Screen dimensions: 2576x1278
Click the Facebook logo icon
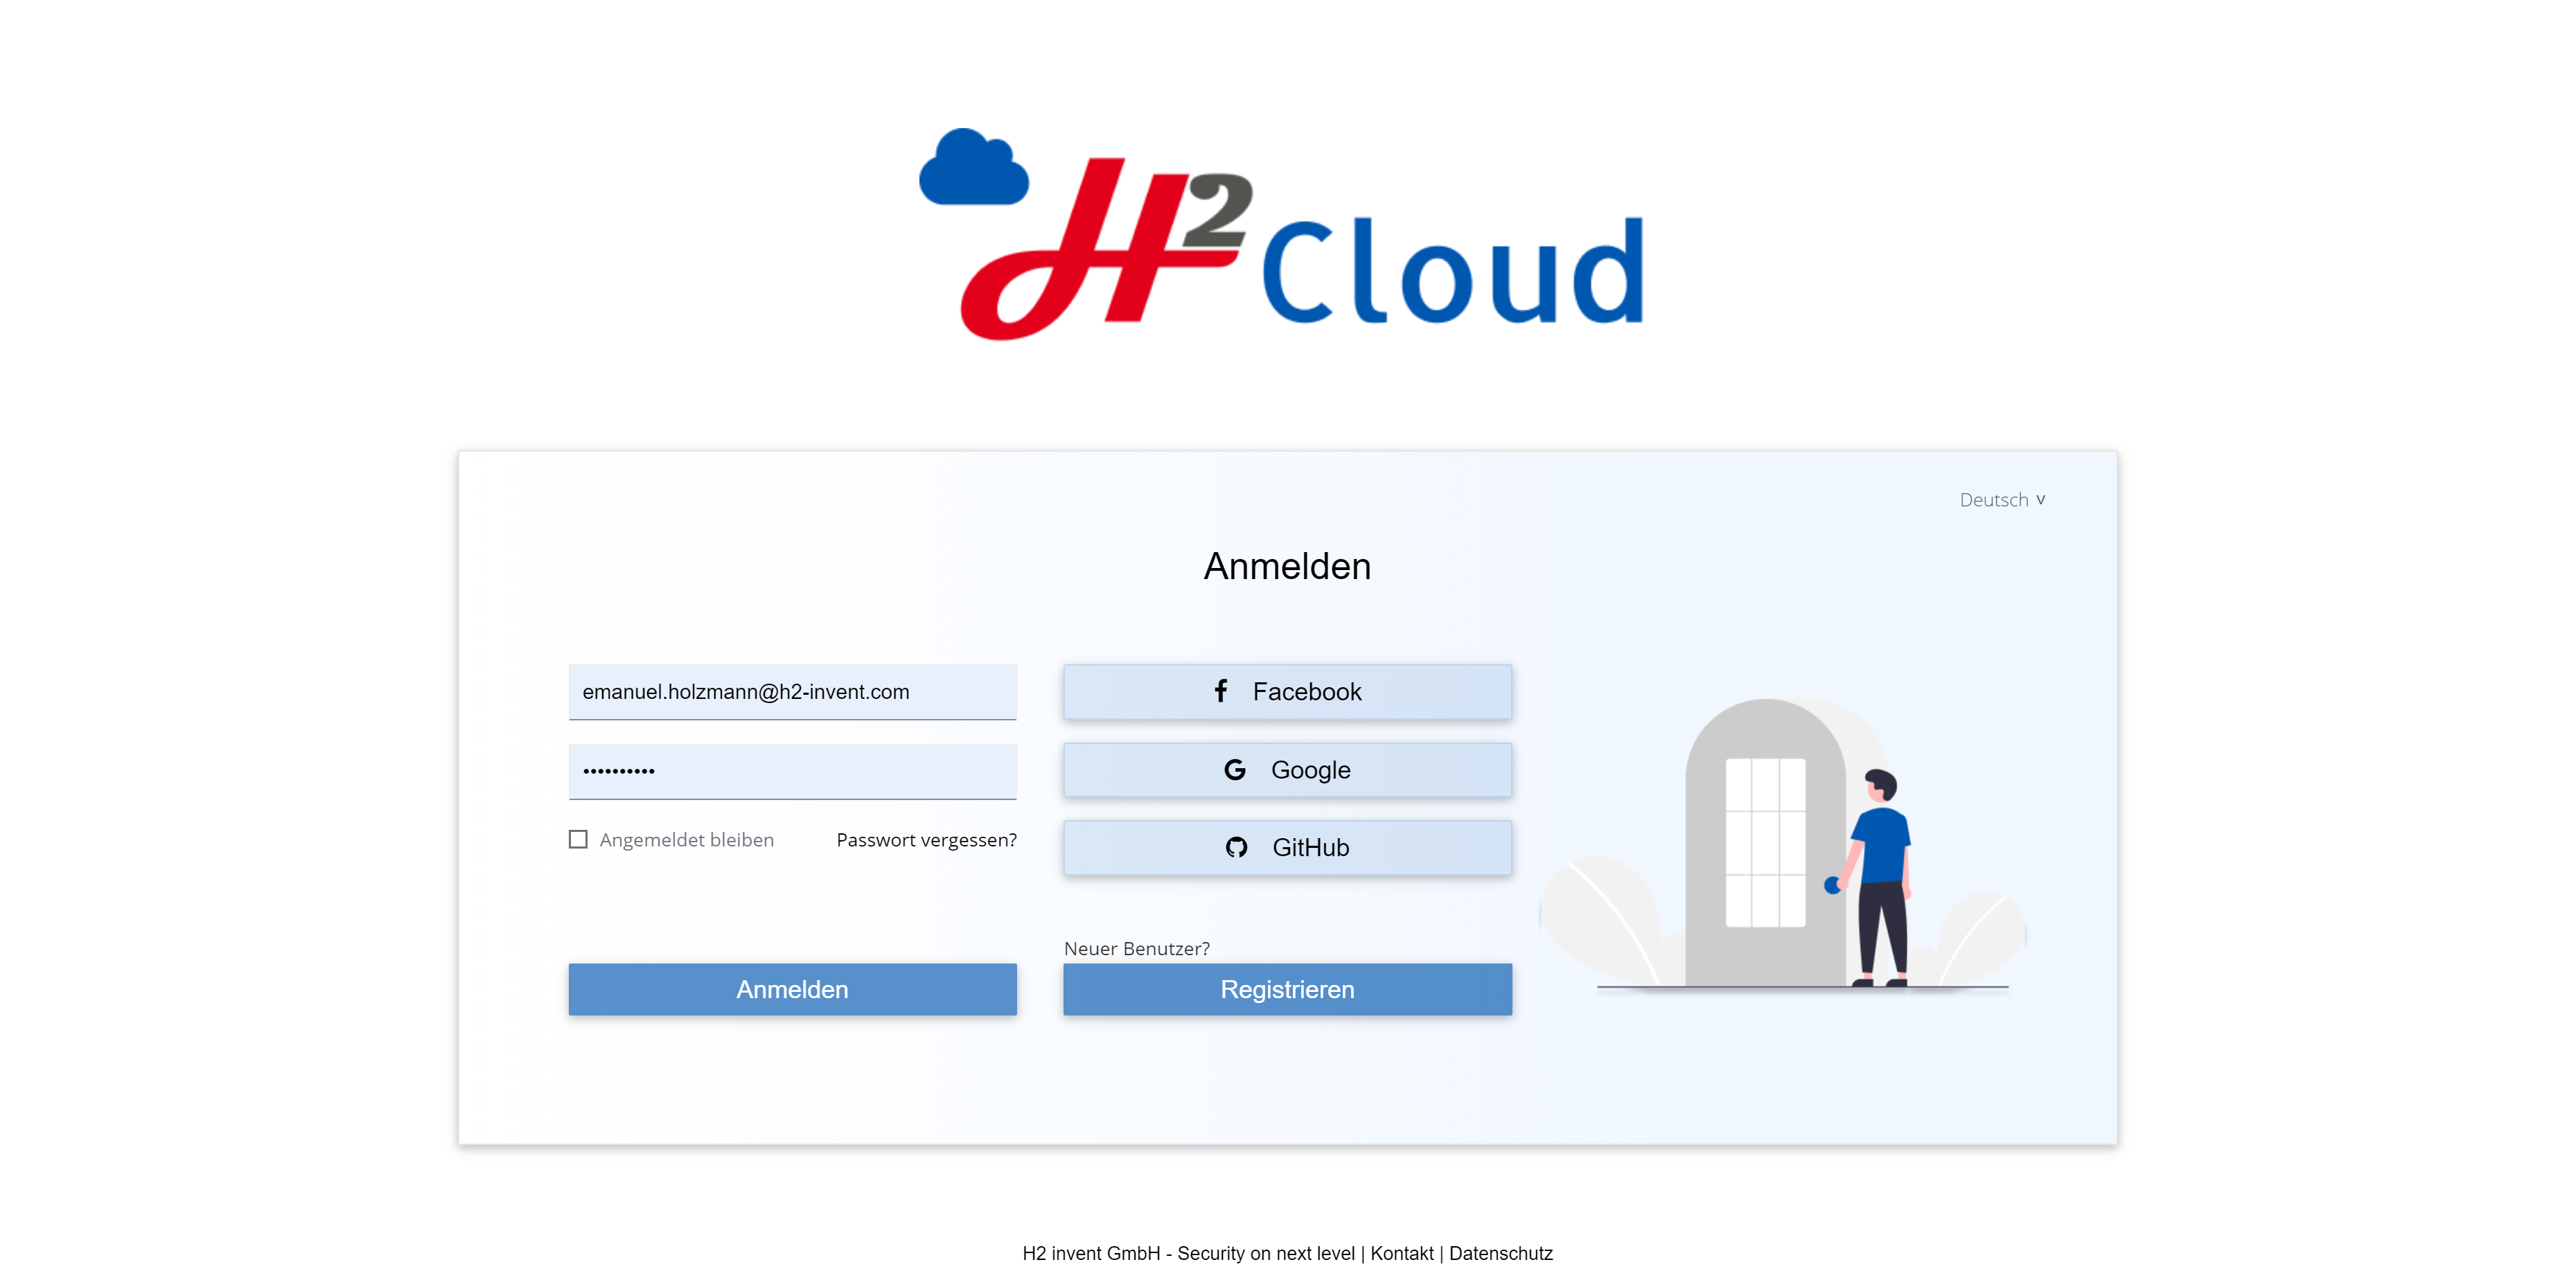tap(1220, 691)
